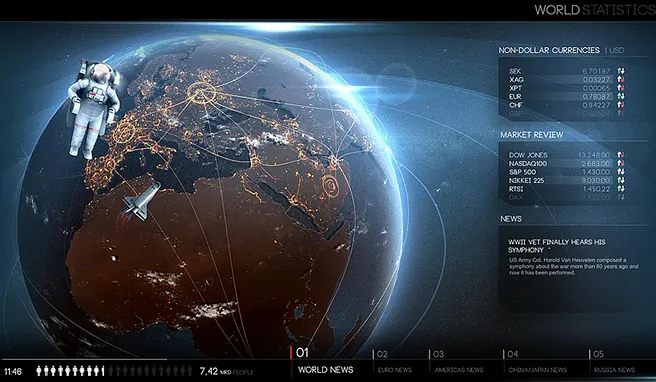Image resolution: width=656 pixels, height=382 pixels.
Task: Click the news summary about Col. Harold Van Heuvelen
Action: 574,266
